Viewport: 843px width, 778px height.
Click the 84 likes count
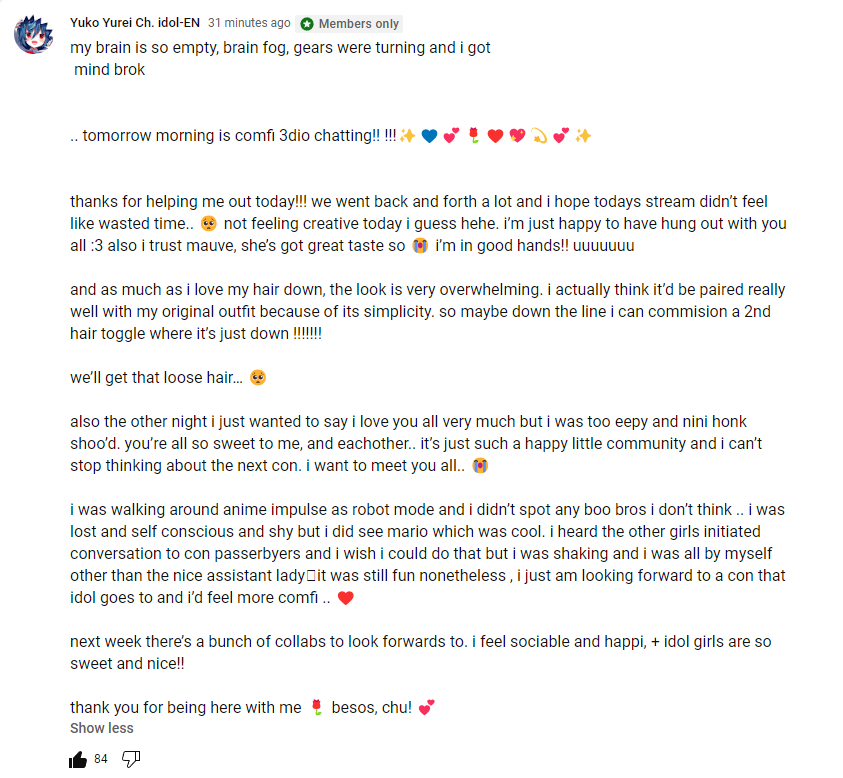(x=101, y=759)
